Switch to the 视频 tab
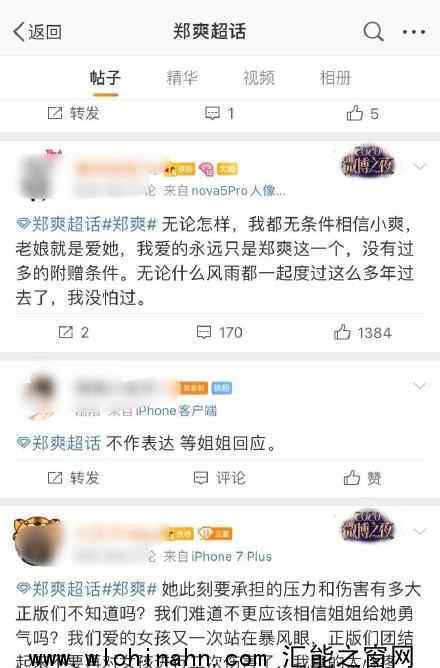 click(259, 78)
